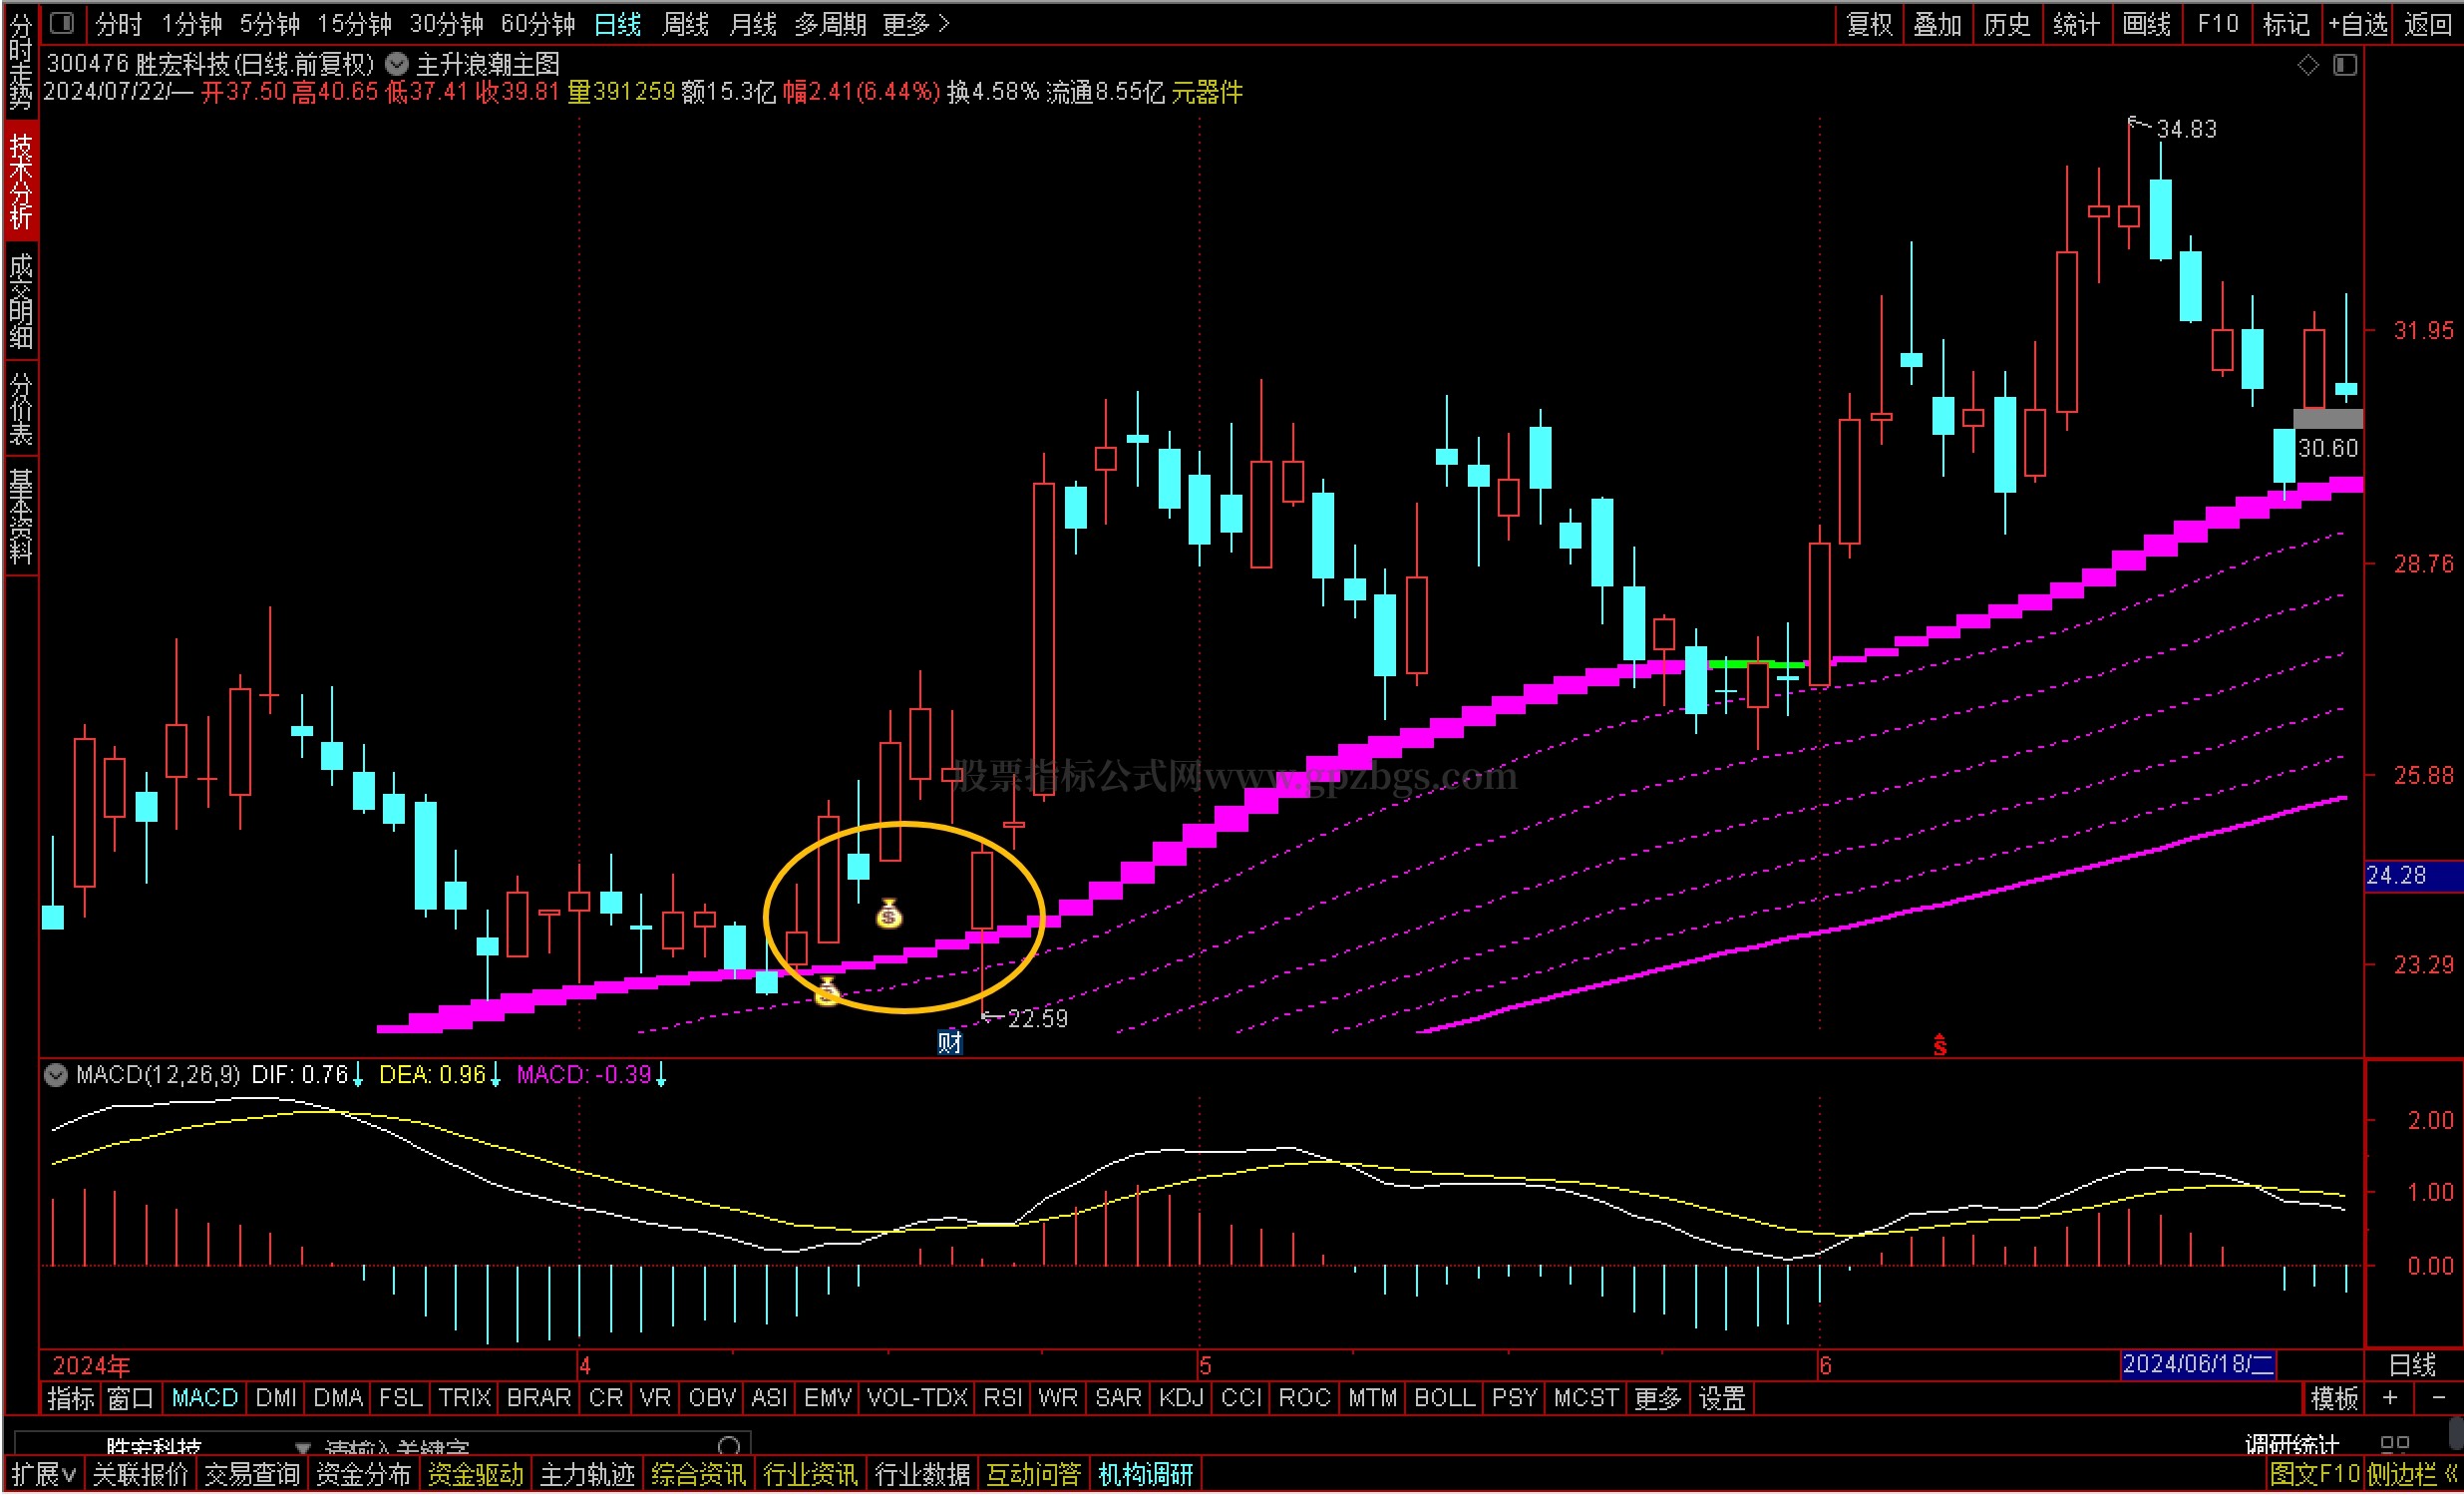The height and width of the screenshot is (1495, 2464).
Task: Click the 34.83 high price label
Action: [2186, 129]
